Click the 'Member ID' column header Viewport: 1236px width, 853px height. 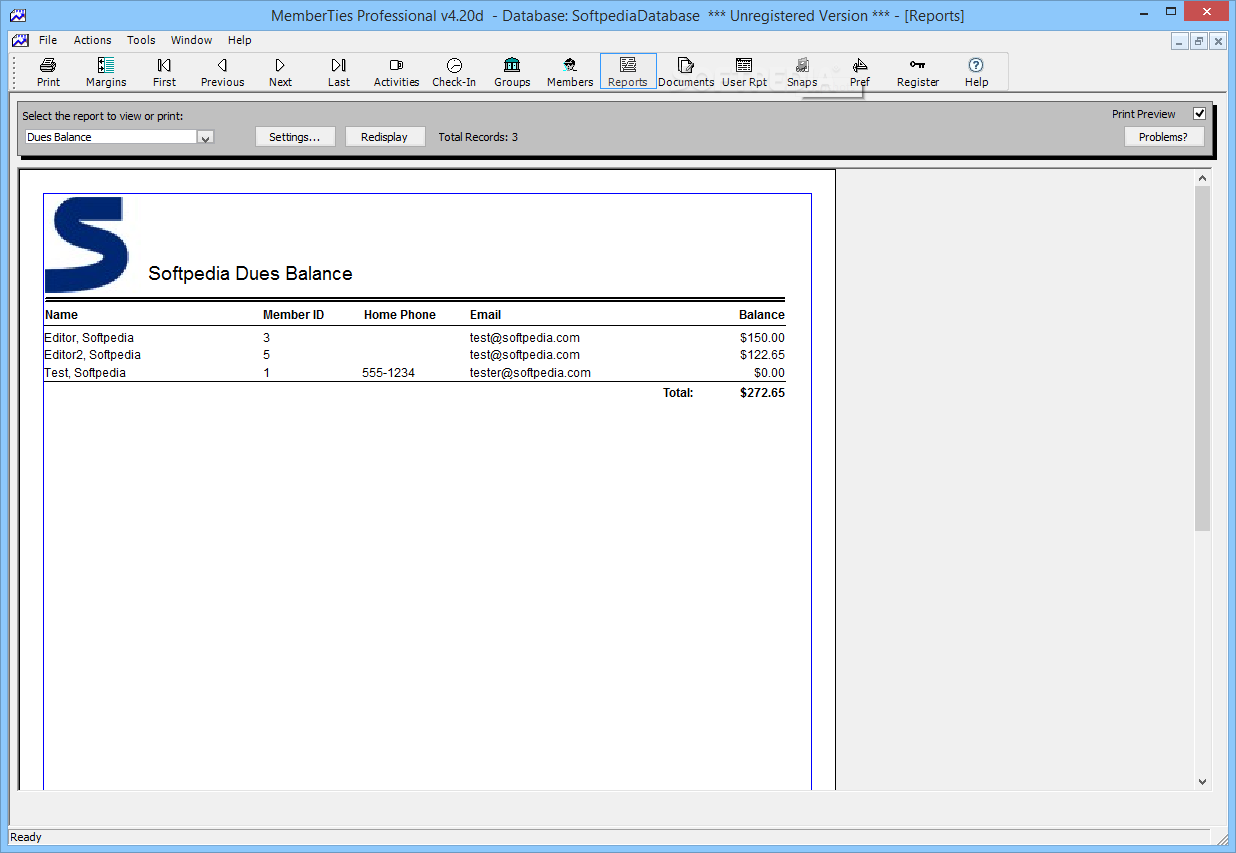[x=294, y=315]
